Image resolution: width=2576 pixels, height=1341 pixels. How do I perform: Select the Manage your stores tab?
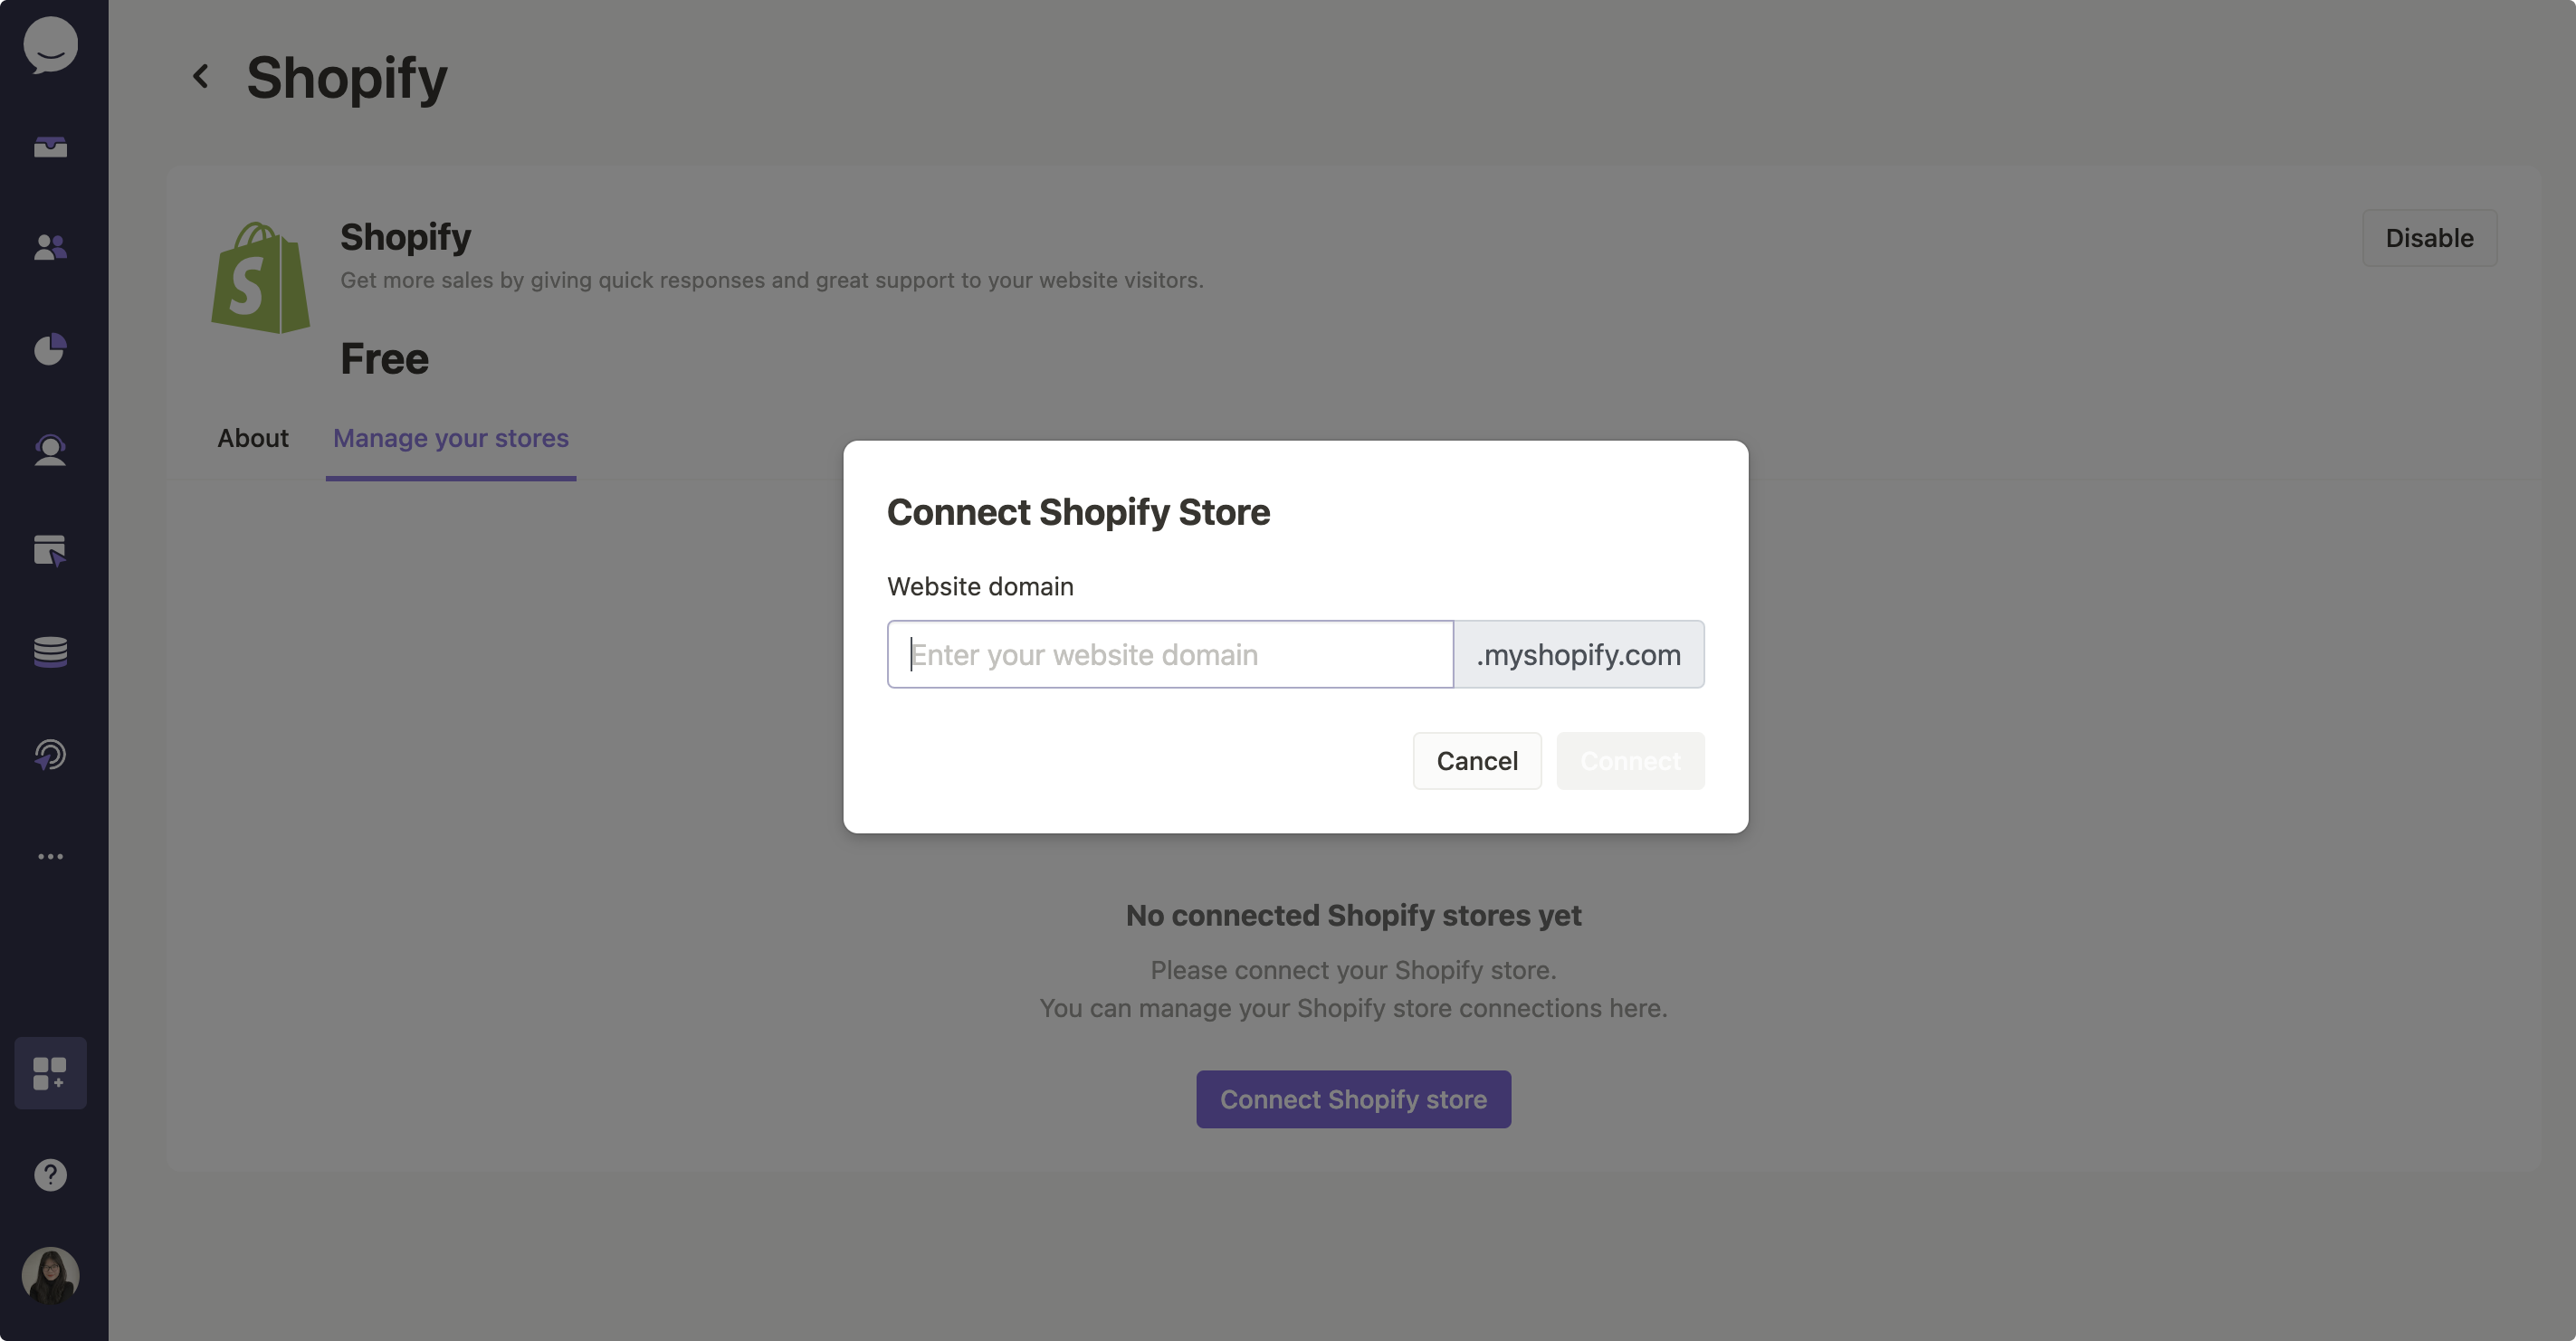click(x=450, y=438)
